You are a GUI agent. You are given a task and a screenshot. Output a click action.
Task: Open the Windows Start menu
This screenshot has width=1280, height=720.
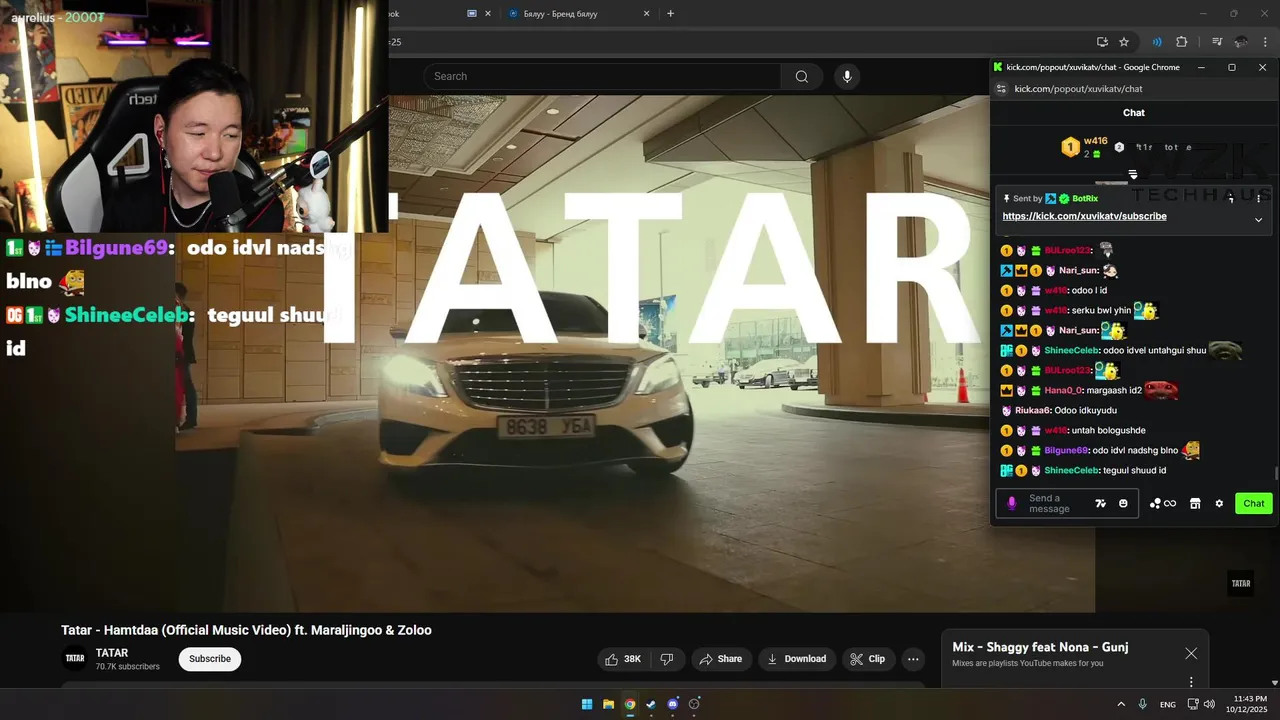587,704
